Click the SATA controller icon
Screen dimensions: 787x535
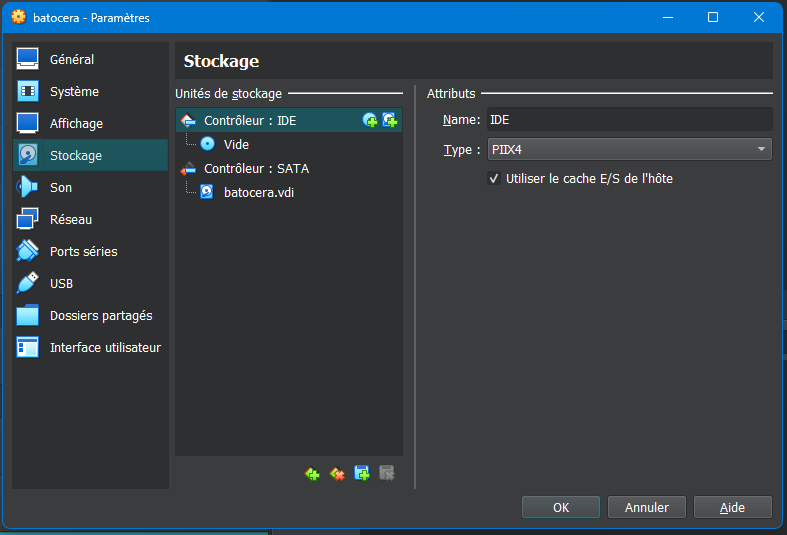[x=188, y=169]
